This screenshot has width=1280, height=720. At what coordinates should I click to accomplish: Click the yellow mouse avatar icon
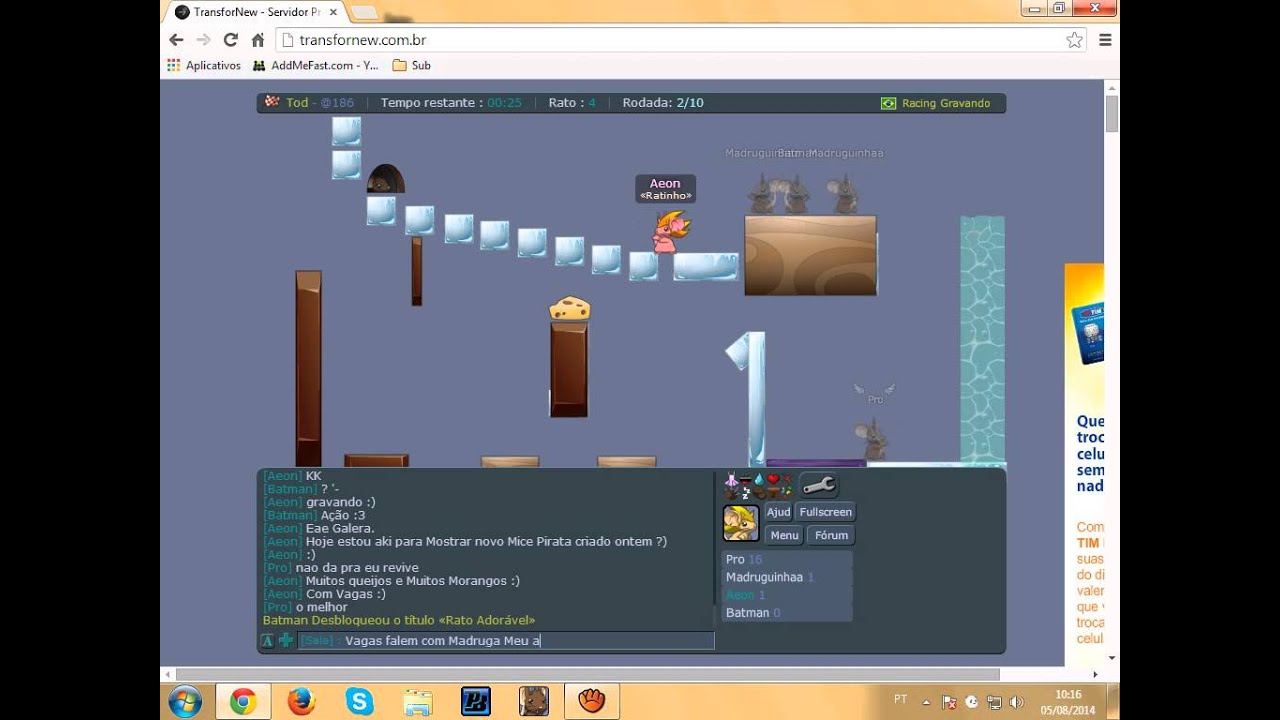click(741, 523)
